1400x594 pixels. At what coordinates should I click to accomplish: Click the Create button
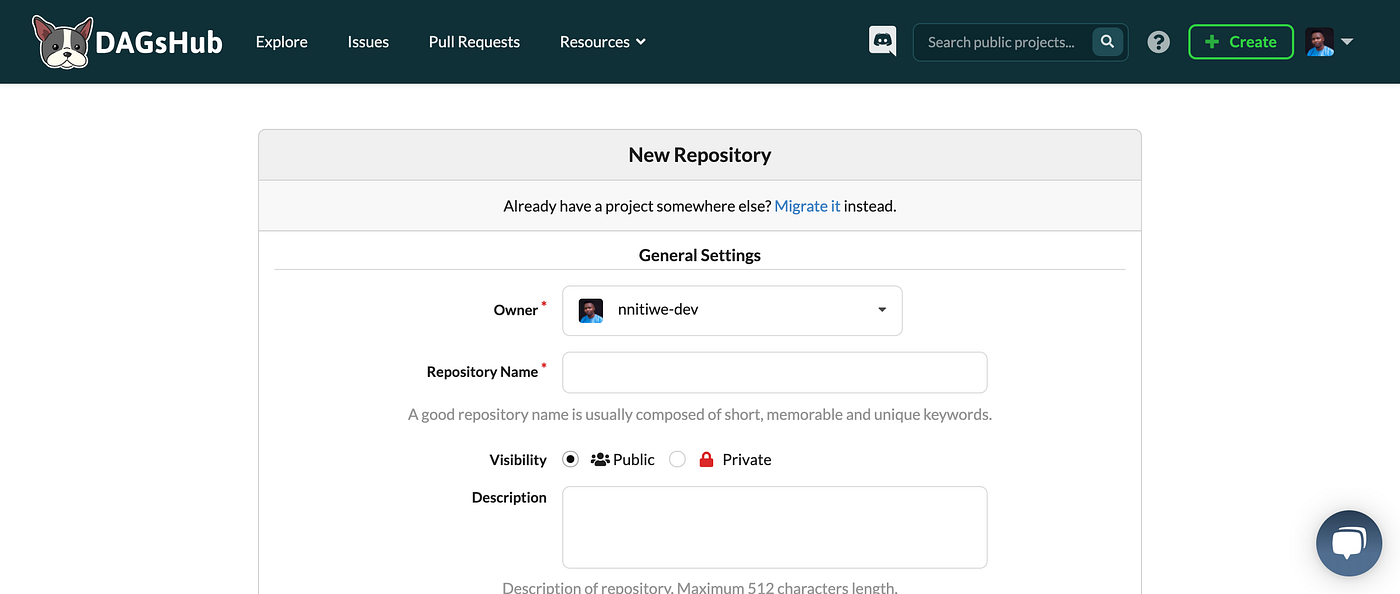pos(1240,42)
